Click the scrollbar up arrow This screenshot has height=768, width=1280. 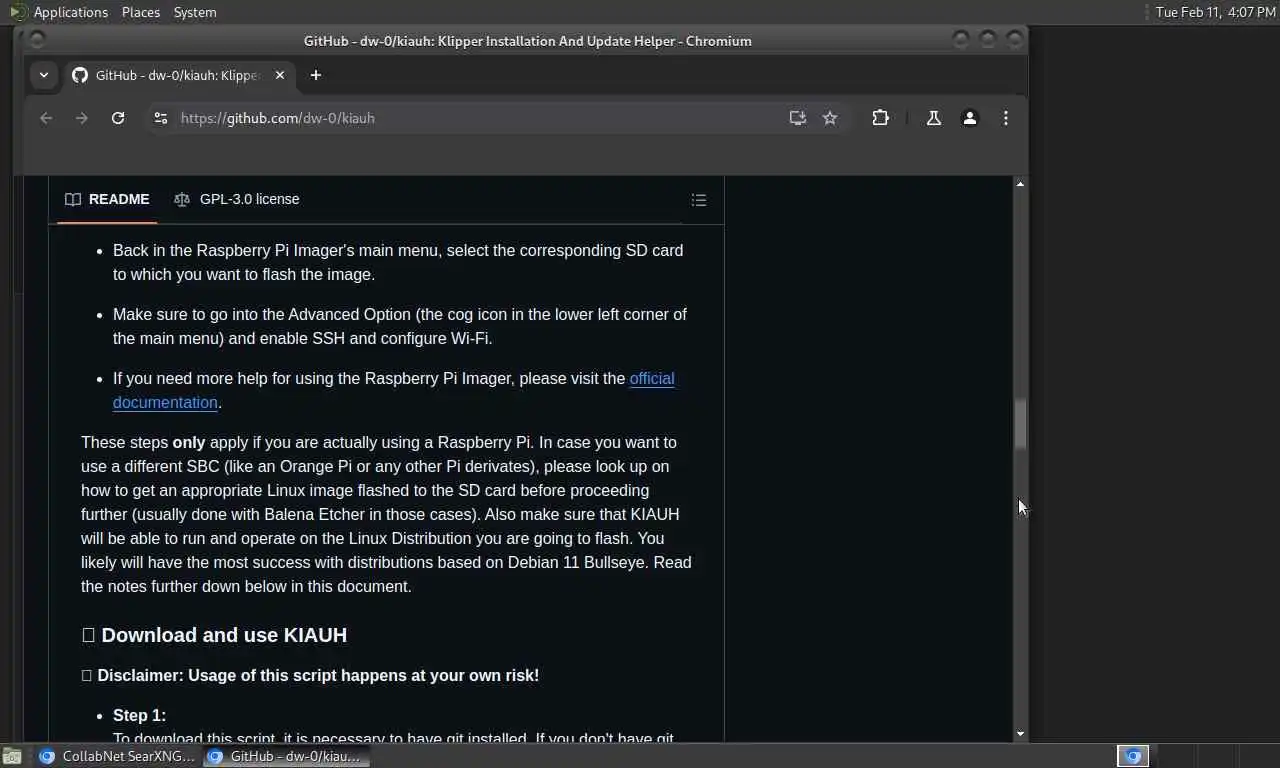(1020, 184)
